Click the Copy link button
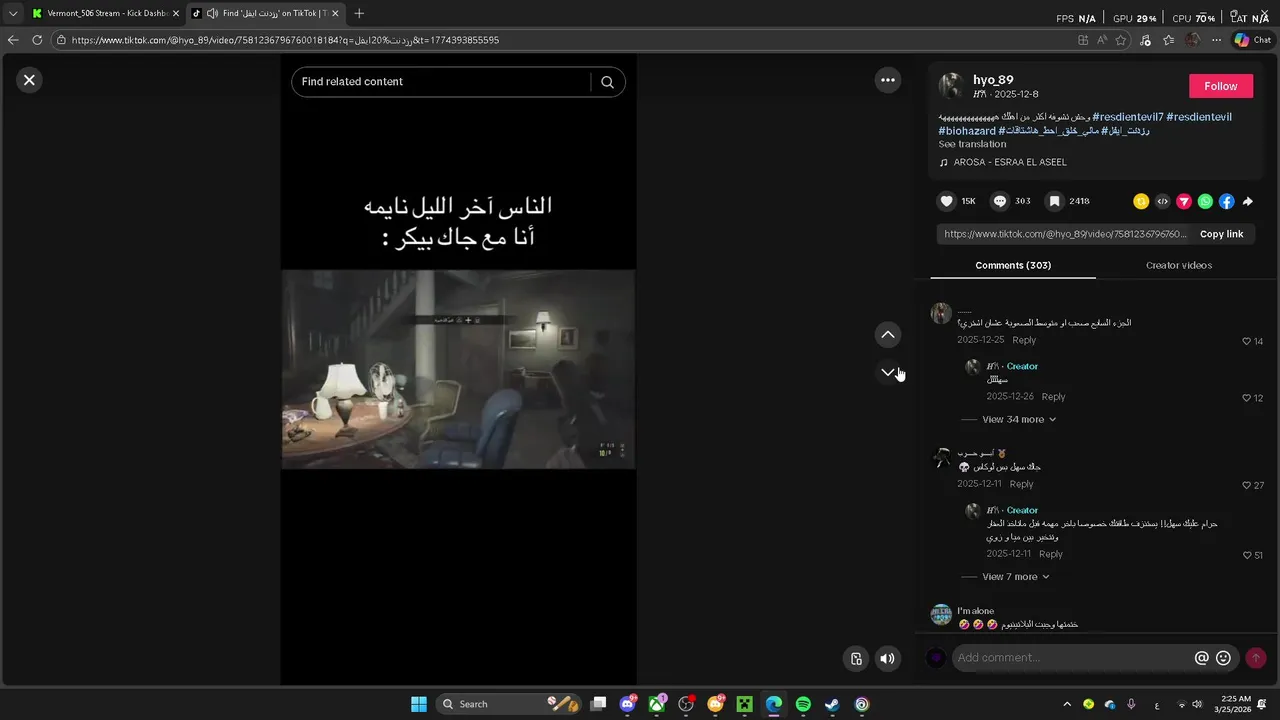1280x720 pixels. pos(1221,234)
